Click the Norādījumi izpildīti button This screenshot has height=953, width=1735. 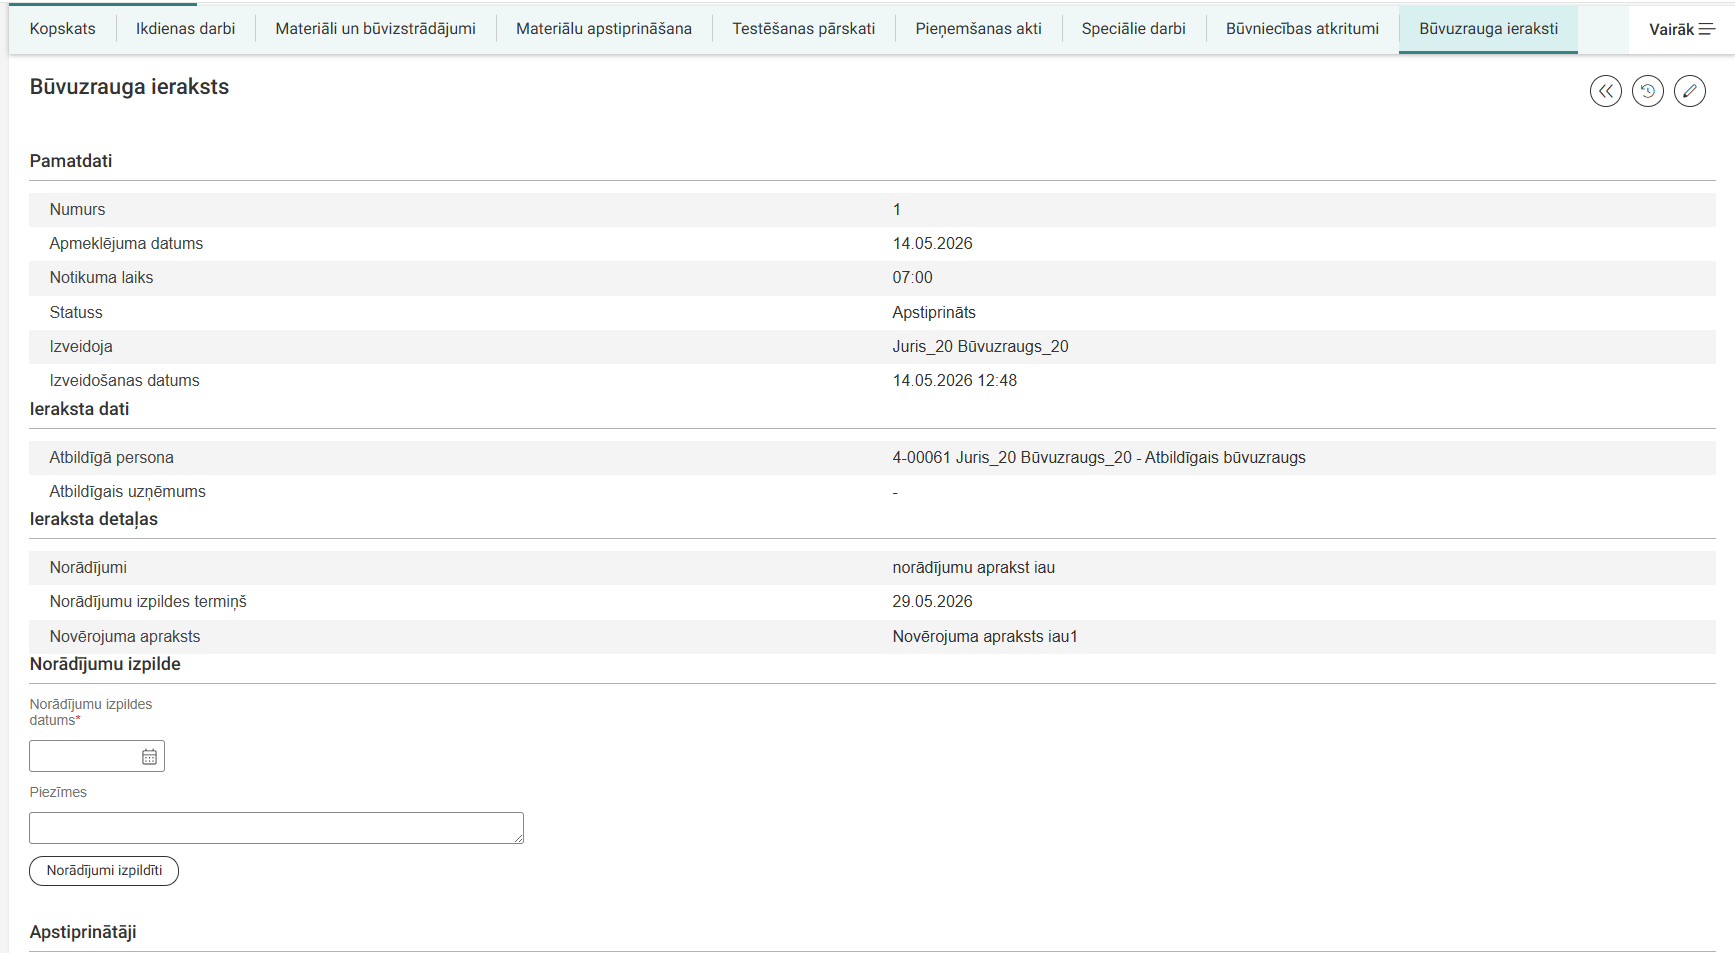click(x=104, y=871)
